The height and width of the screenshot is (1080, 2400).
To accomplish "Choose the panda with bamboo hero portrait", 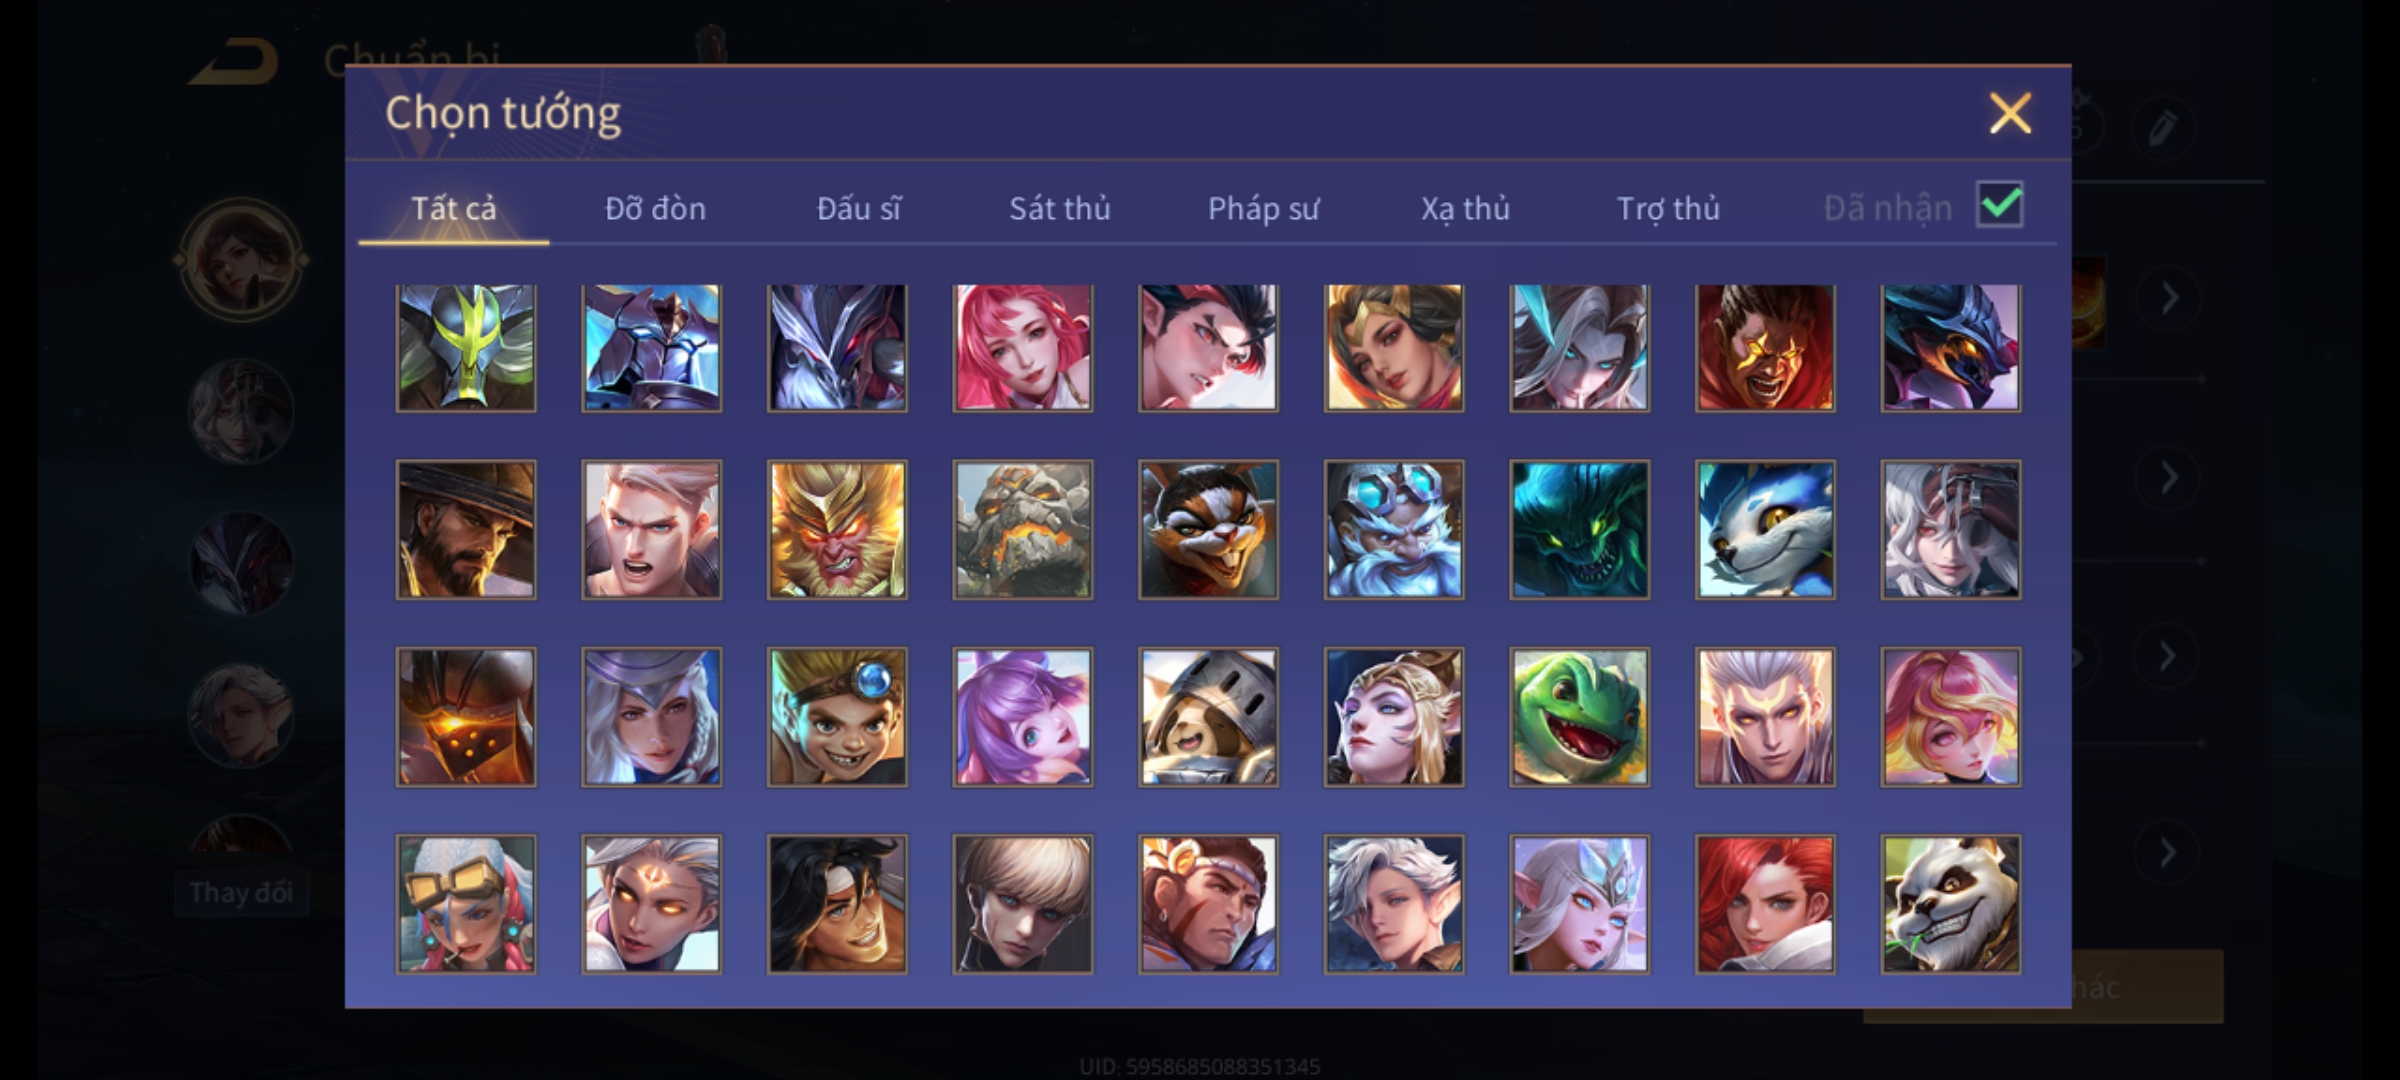I will (x=1950, y=904).
